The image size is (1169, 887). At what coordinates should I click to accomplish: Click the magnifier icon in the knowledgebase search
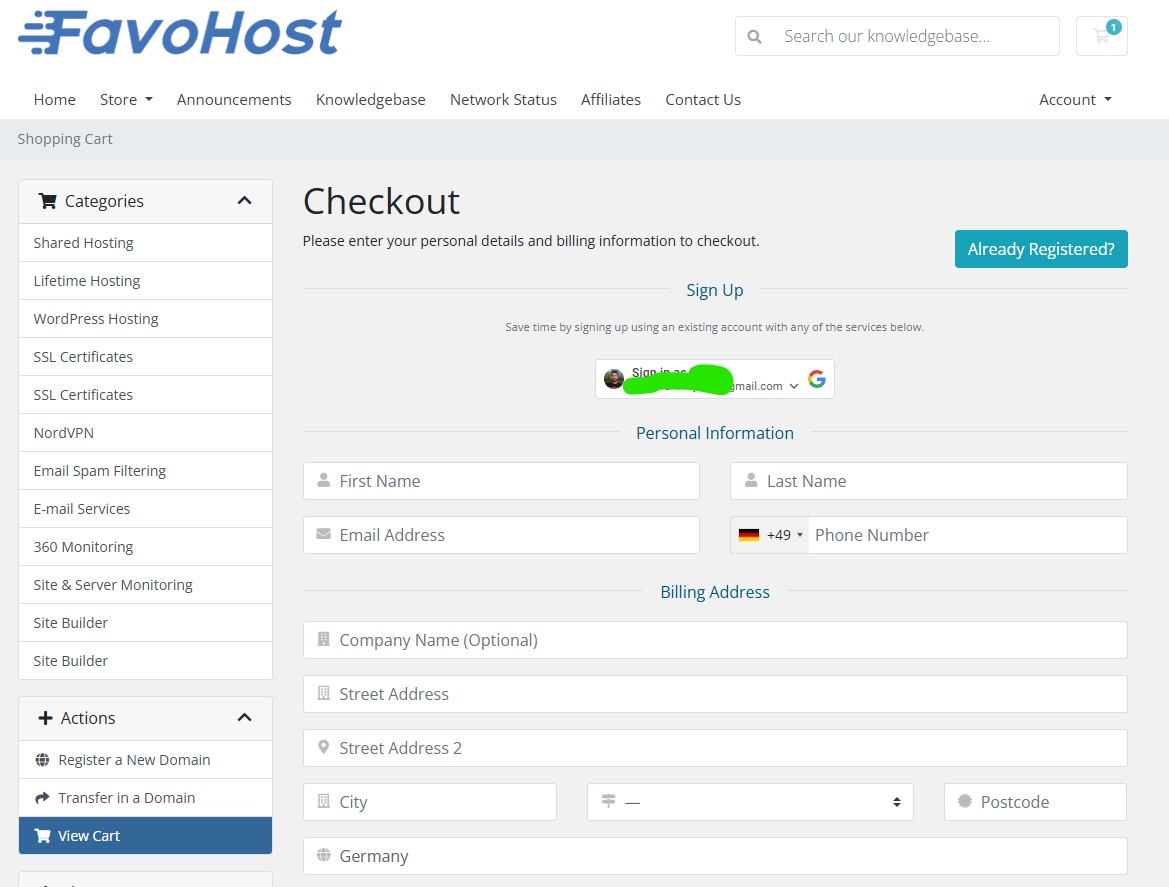754,35
